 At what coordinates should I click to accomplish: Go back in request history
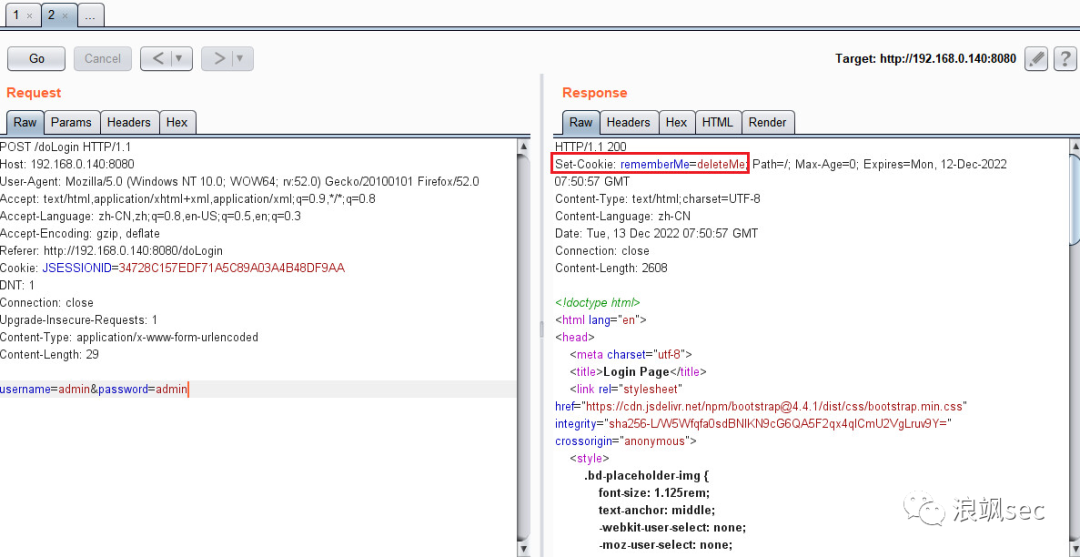click(158, 59)
